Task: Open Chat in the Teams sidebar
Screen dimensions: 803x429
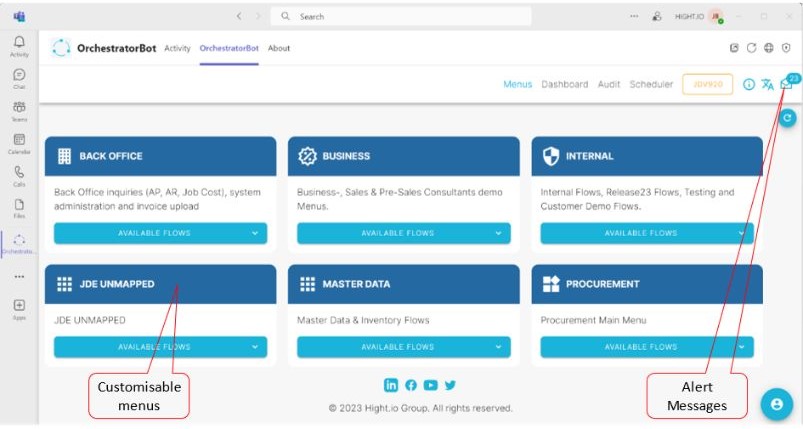Action: (x=19, y=78)
